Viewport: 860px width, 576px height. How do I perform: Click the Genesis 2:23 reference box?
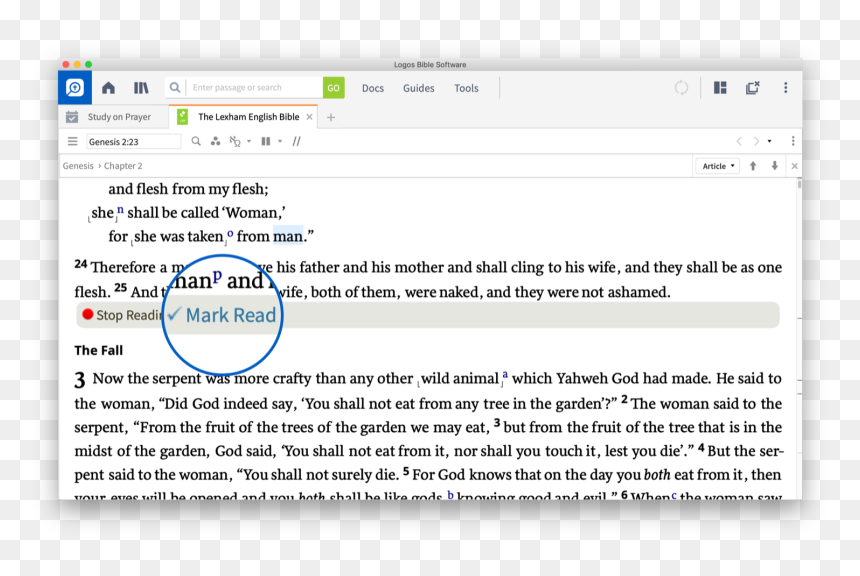[133, 142]
